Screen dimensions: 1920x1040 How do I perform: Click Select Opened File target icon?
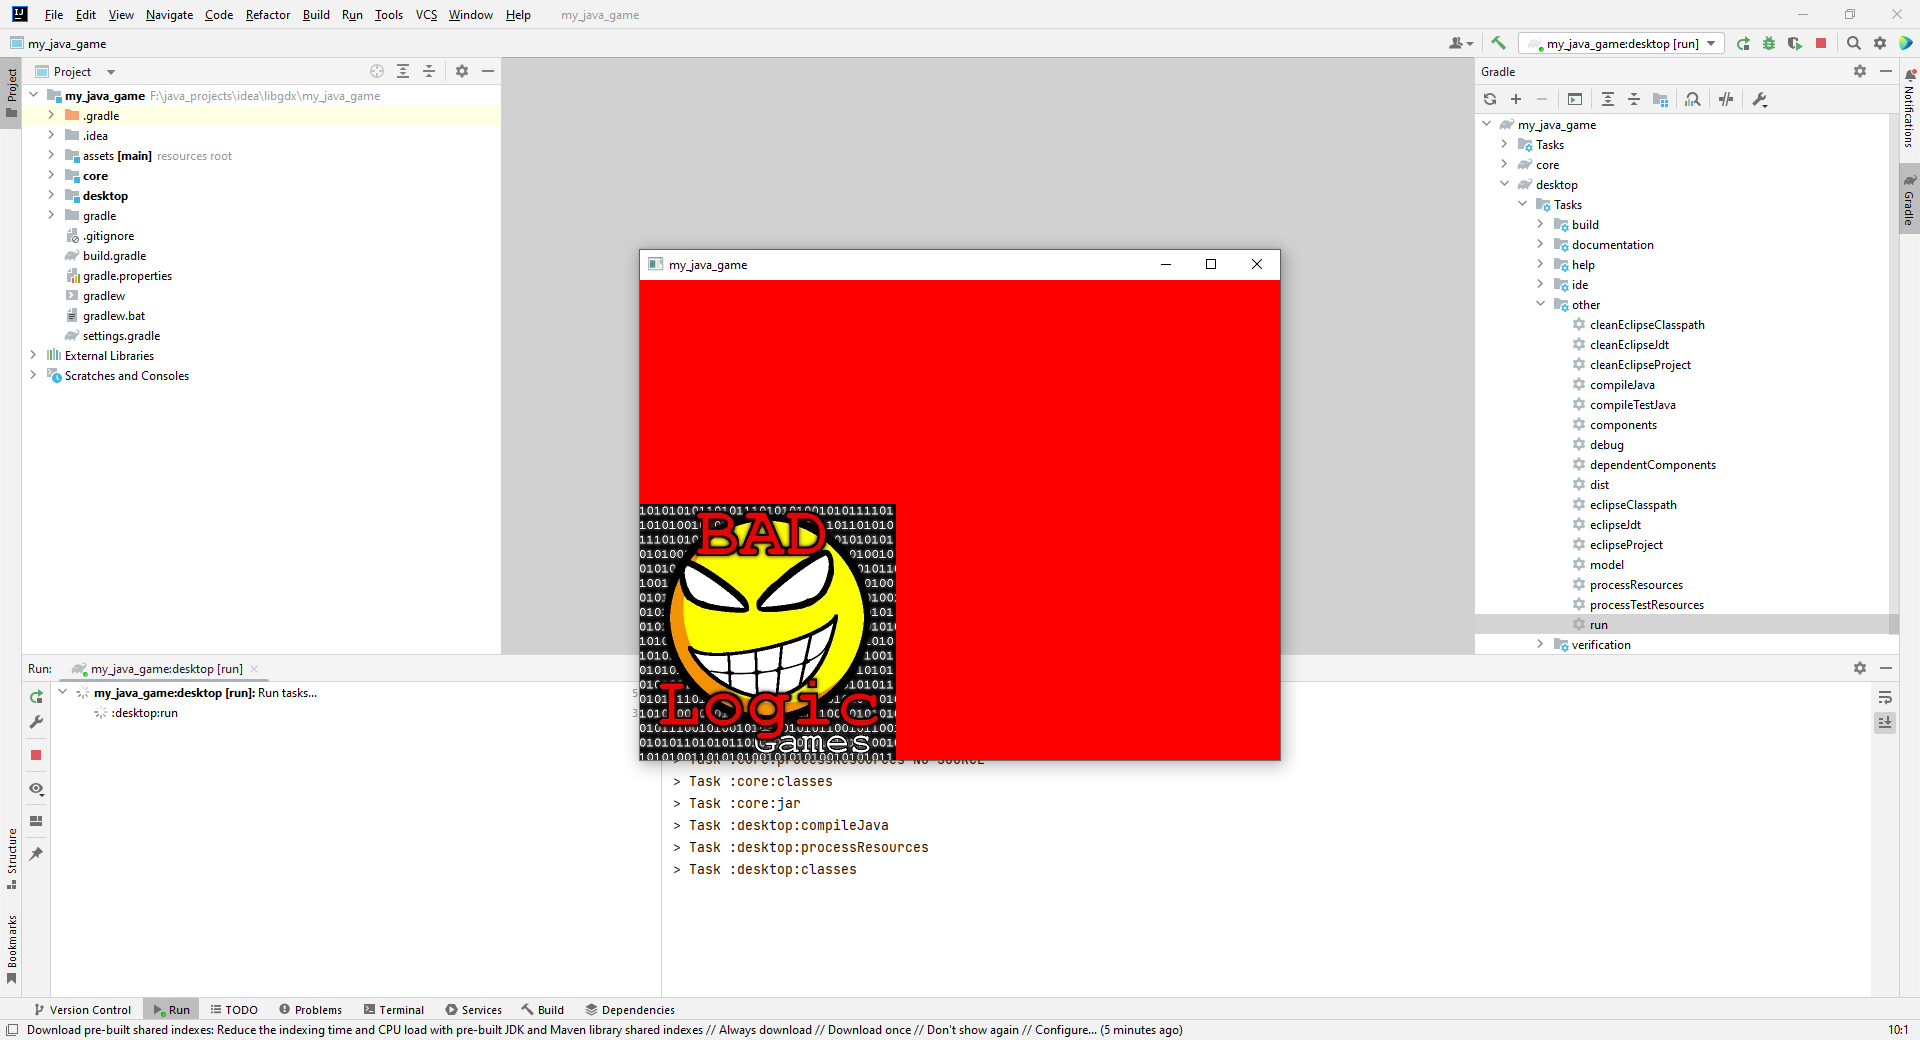(x=377, y=71)
